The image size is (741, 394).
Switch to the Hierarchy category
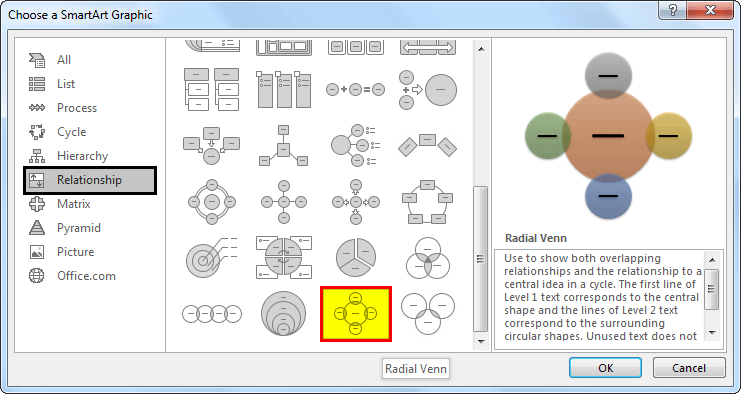point(82,156)
